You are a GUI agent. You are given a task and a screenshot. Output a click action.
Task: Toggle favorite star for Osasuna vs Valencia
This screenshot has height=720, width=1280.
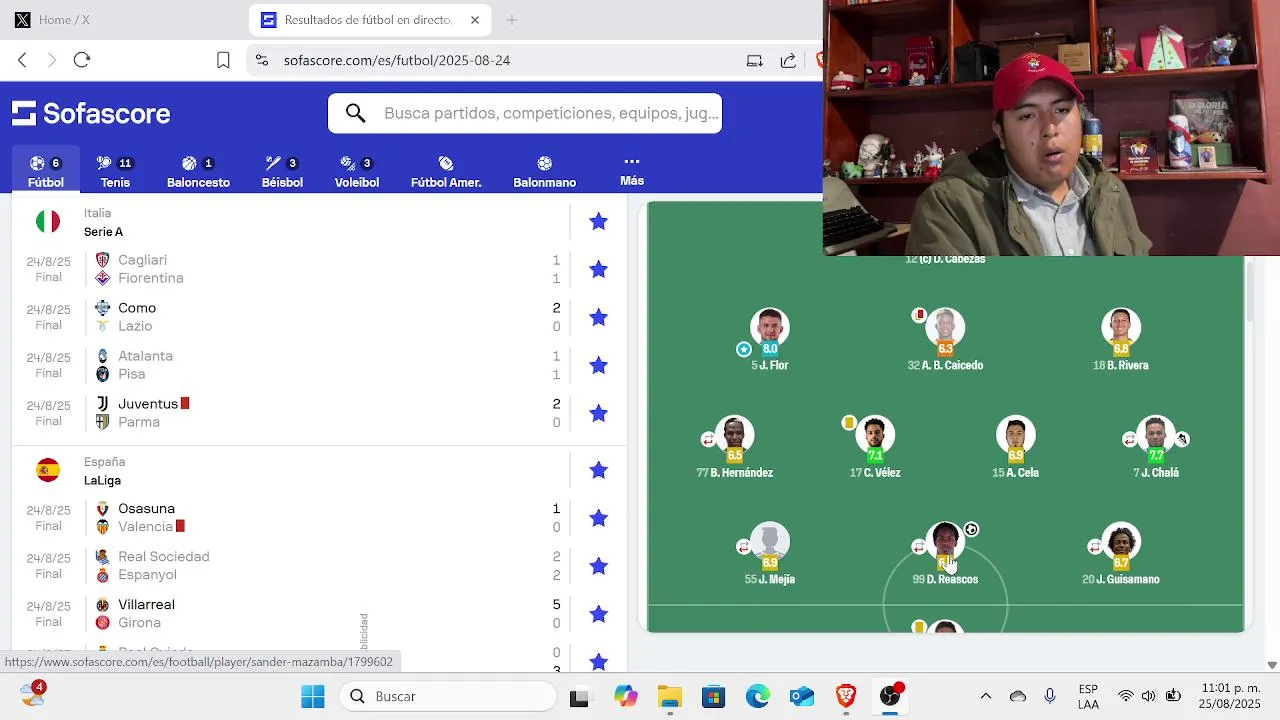pos(598,518)
